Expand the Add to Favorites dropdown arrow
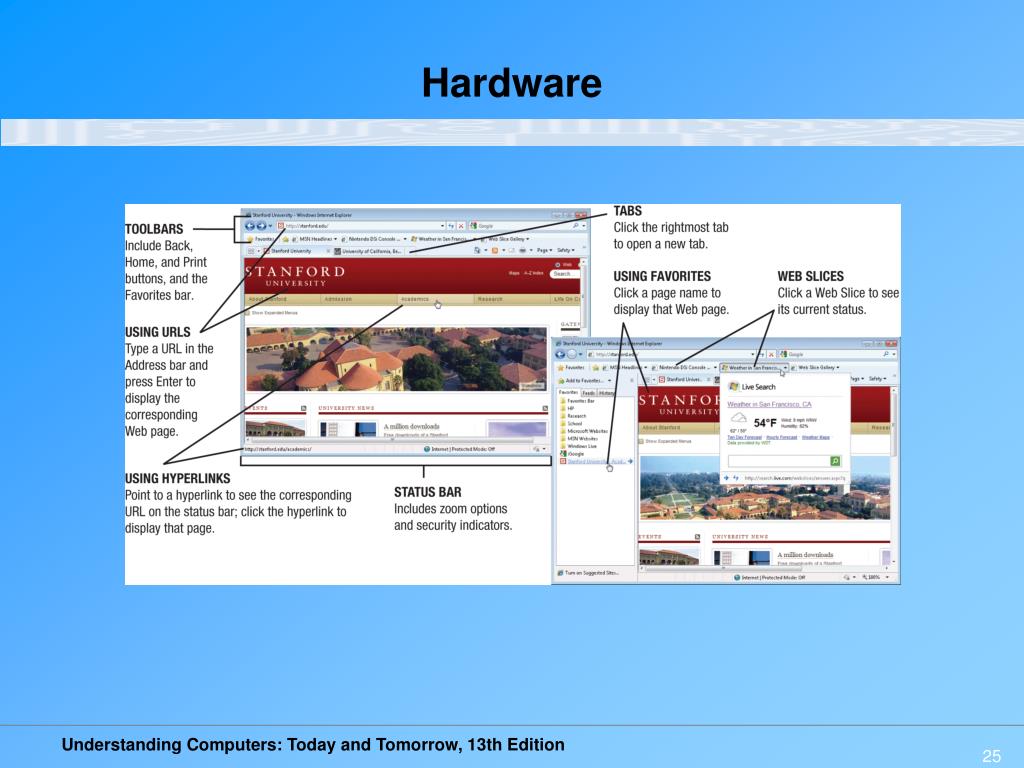The image size is (1024, 768). click(610, 380)
